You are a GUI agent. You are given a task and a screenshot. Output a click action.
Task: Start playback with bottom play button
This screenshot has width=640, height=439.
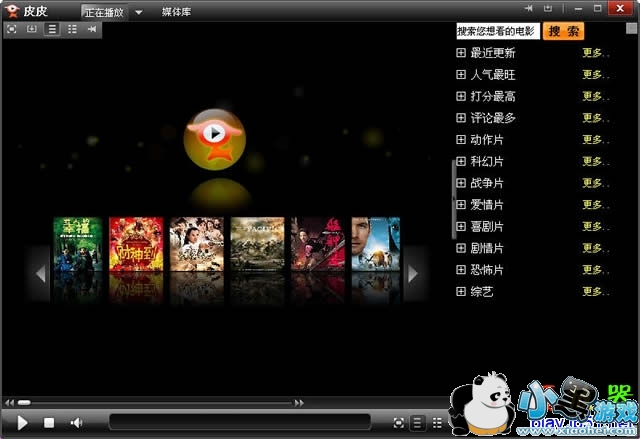pyautogui.click(x=22, y=423)
